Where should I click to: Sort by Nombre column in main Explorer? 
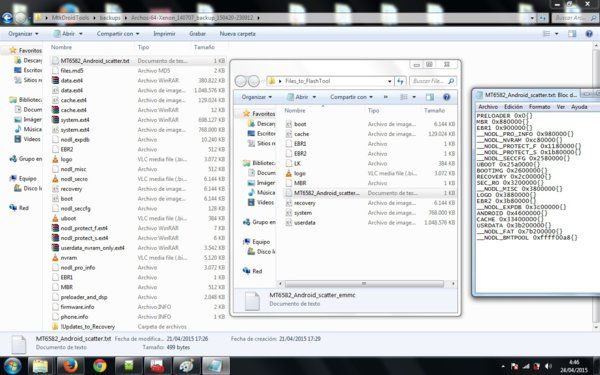pos(61,47)
